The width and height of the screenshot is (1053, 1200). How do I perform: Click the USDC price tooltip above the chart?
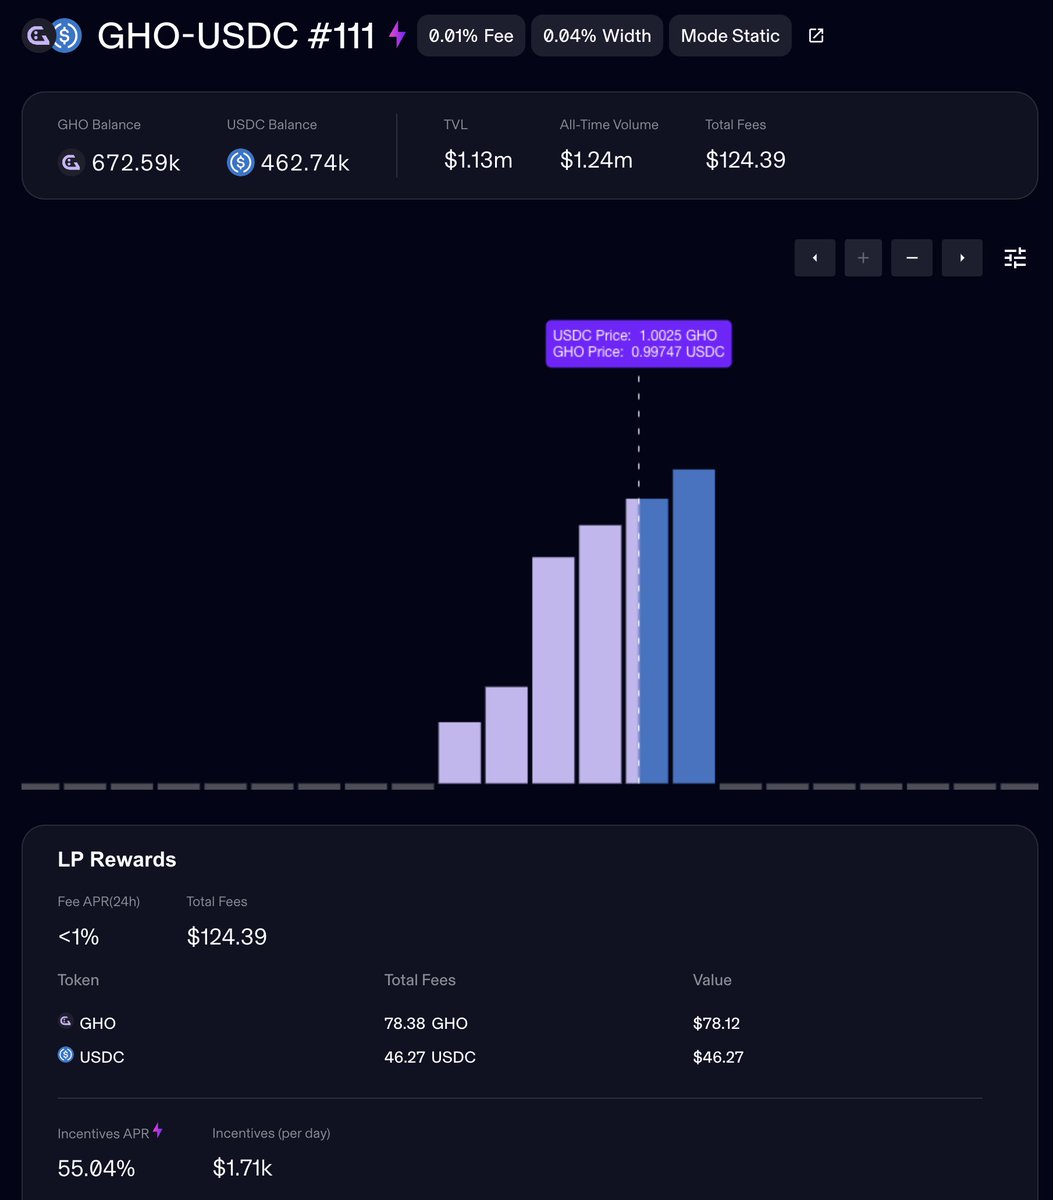(x=638, y=343)
